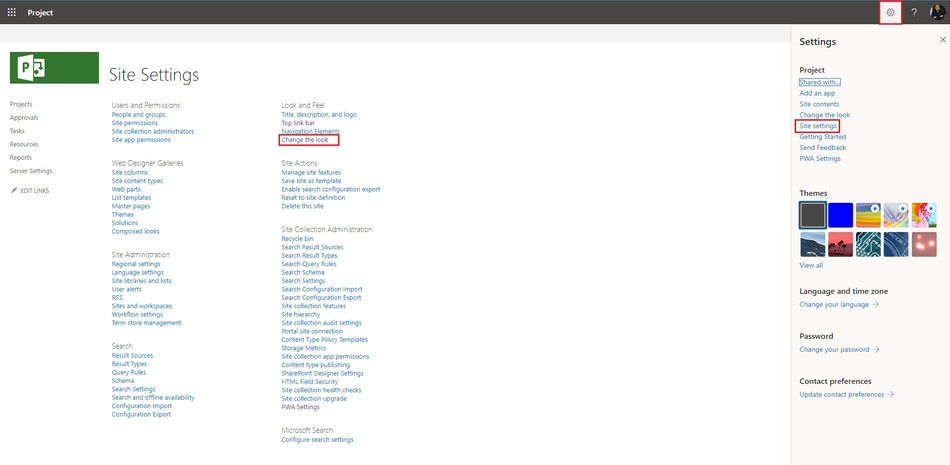Open Term store management link
This screenshot has width=950, height=465.
click(x=146, y=323)
